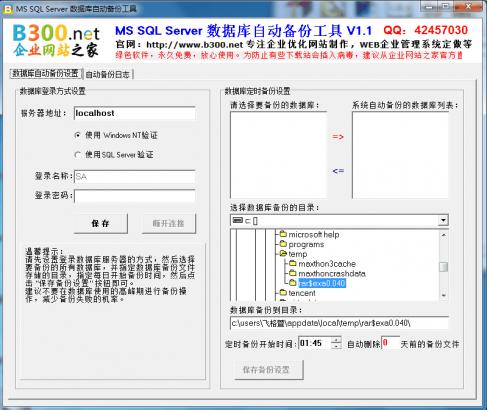Viewport: 487px width, 410px height.
Task: Click the app icon in the title bar
Action: tap(7, 9)
